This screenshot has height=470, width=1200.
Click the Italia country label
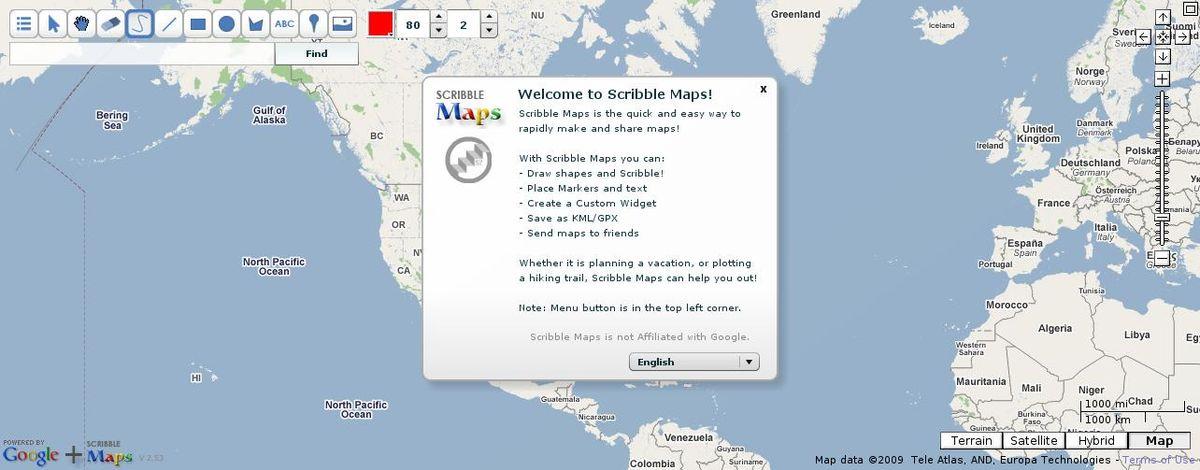coord(1105,227)
